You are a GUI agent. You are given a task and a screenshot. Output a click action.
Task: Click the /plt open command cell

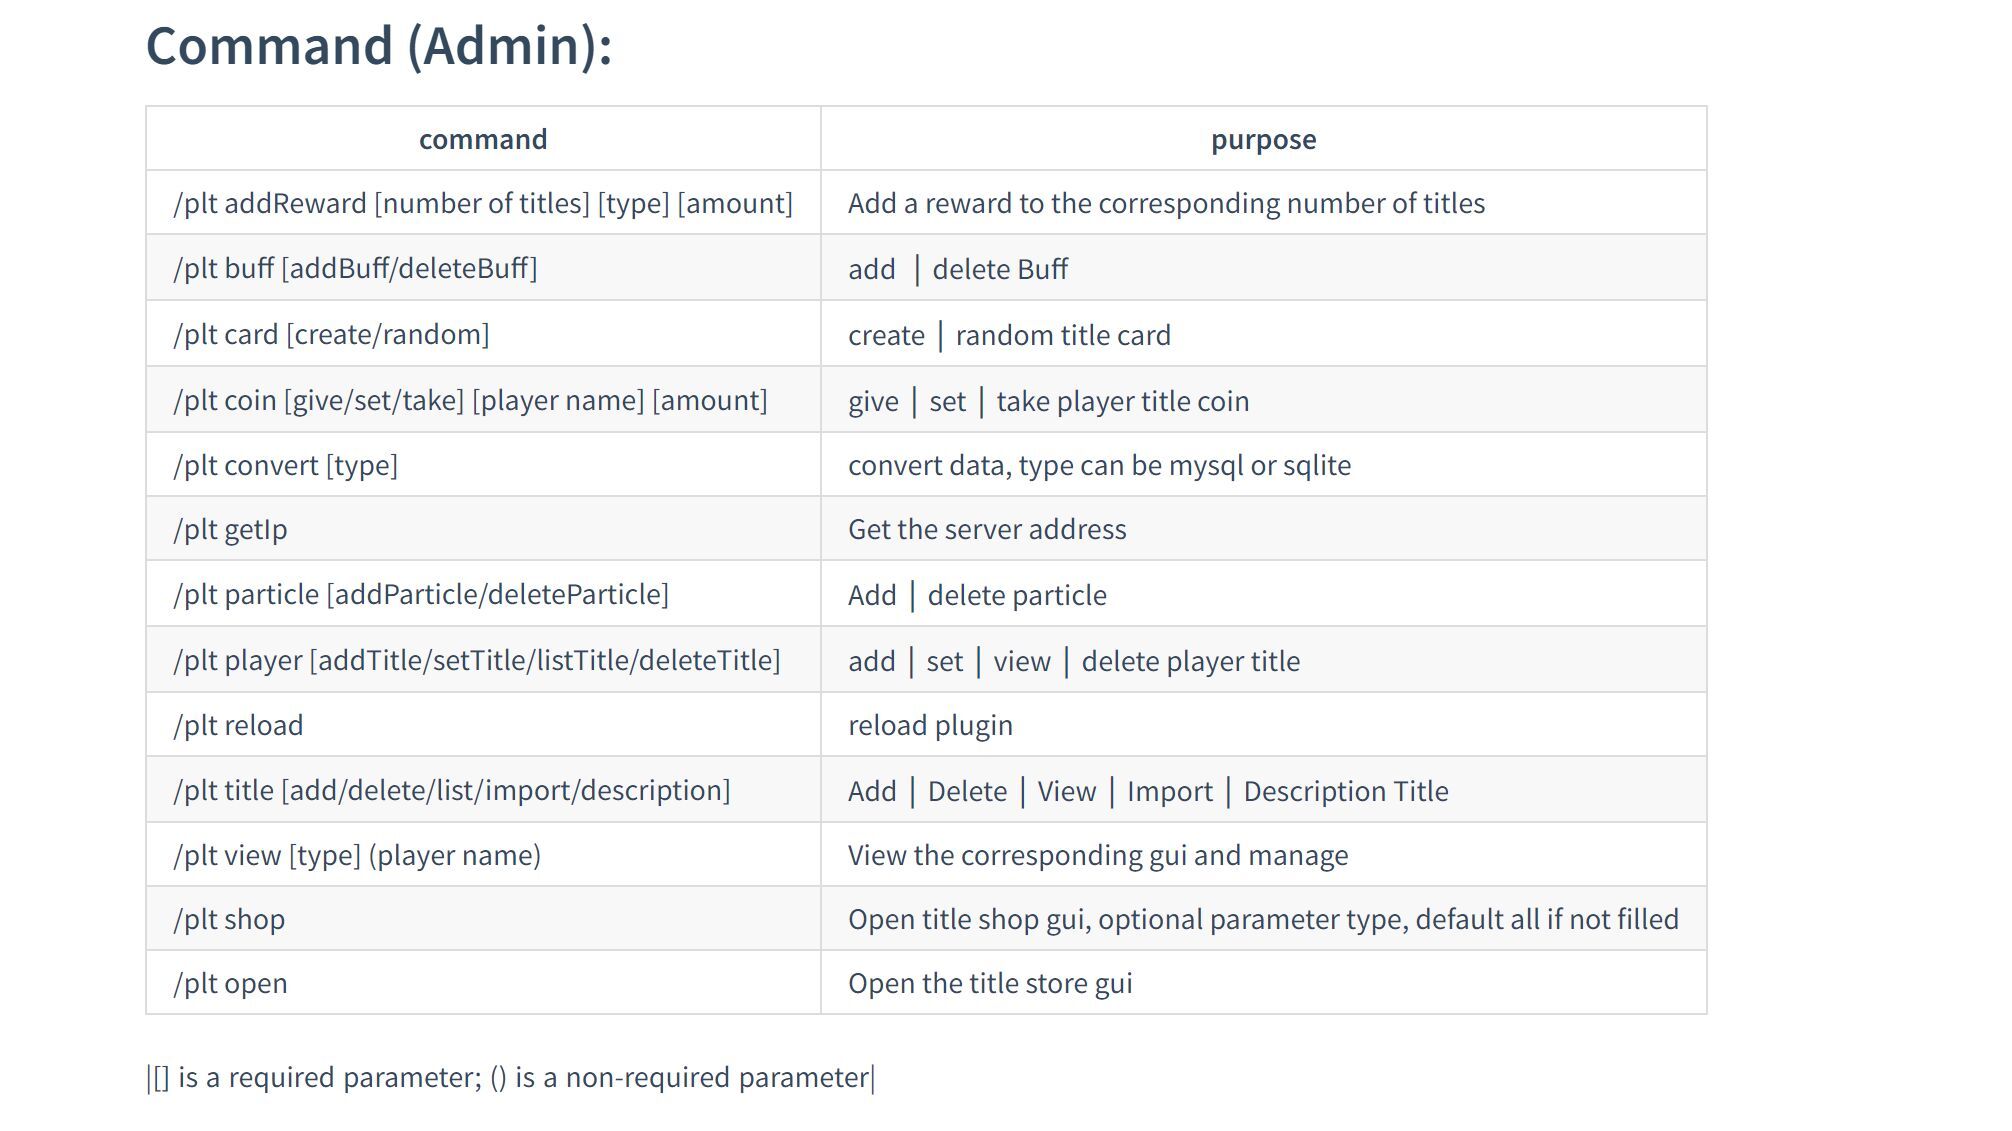[x=483, y=983]
